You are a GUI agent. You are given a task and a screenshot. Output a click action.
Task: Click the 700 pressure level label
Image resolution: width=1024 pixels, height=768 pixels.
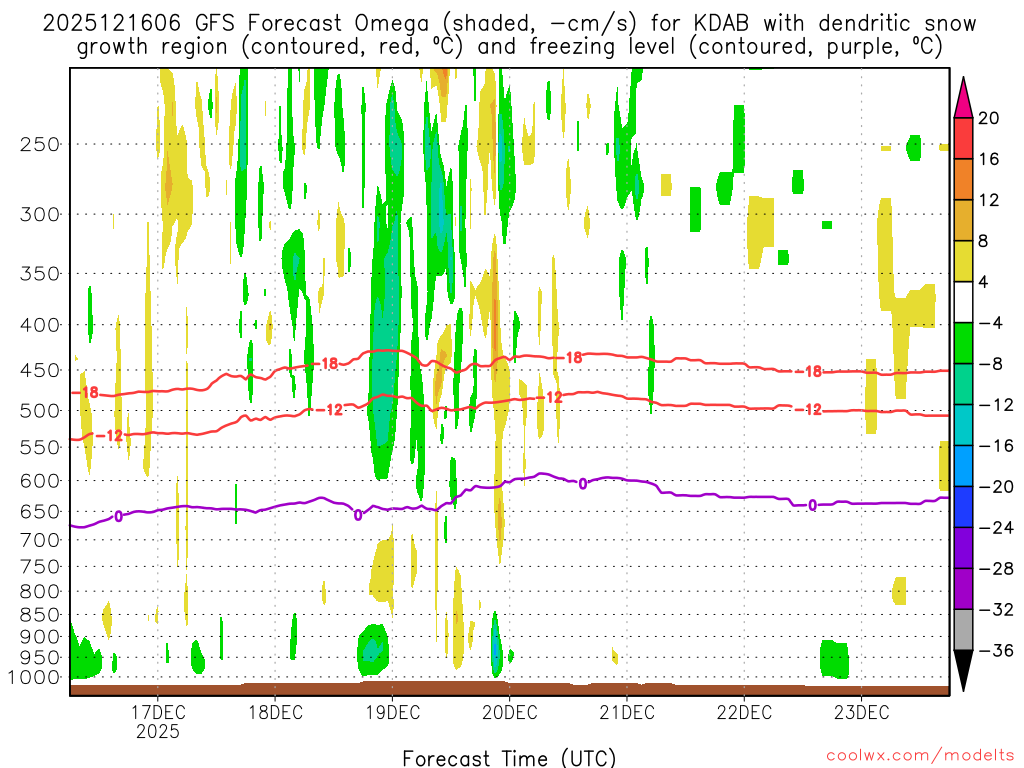click(x=40, y=540)
